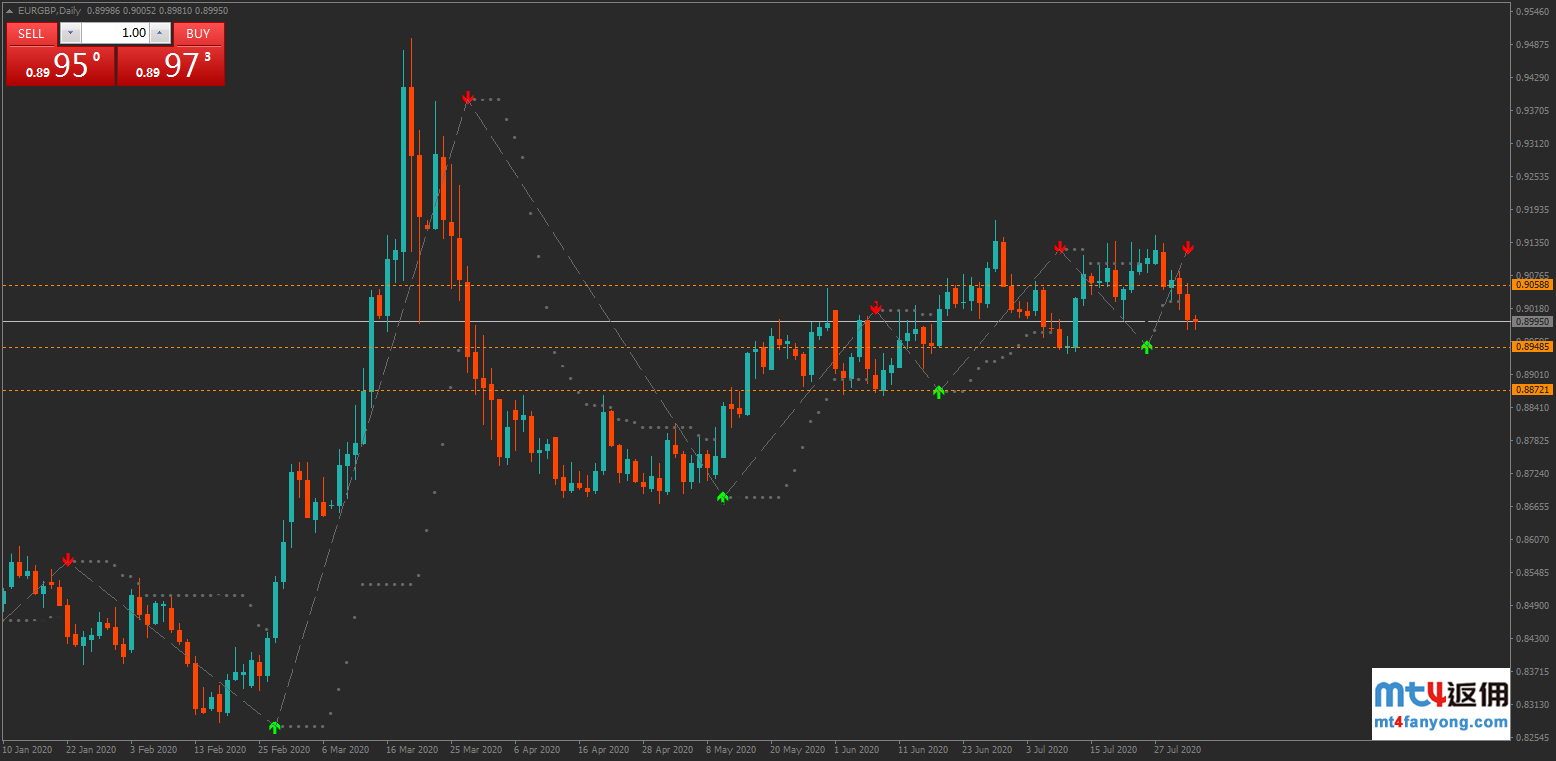Click the orange 0.90588 price label
The width and height of the screenshot is (1556, 761).
(1532, 285)
